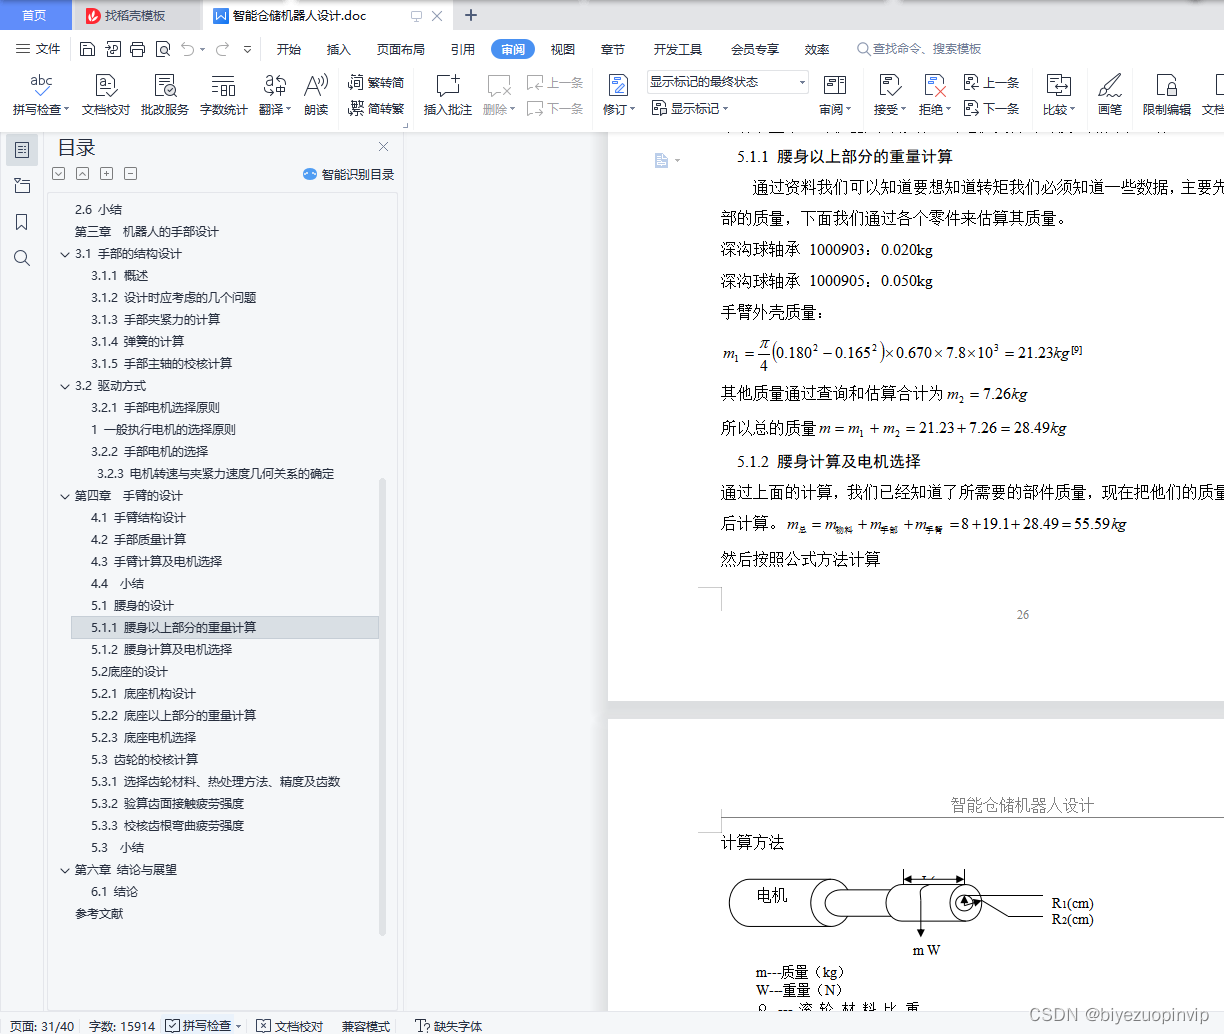1224x1034 pixels.
Task: Click the Save icon in quick access bar
Action: (x=87, y=49)
